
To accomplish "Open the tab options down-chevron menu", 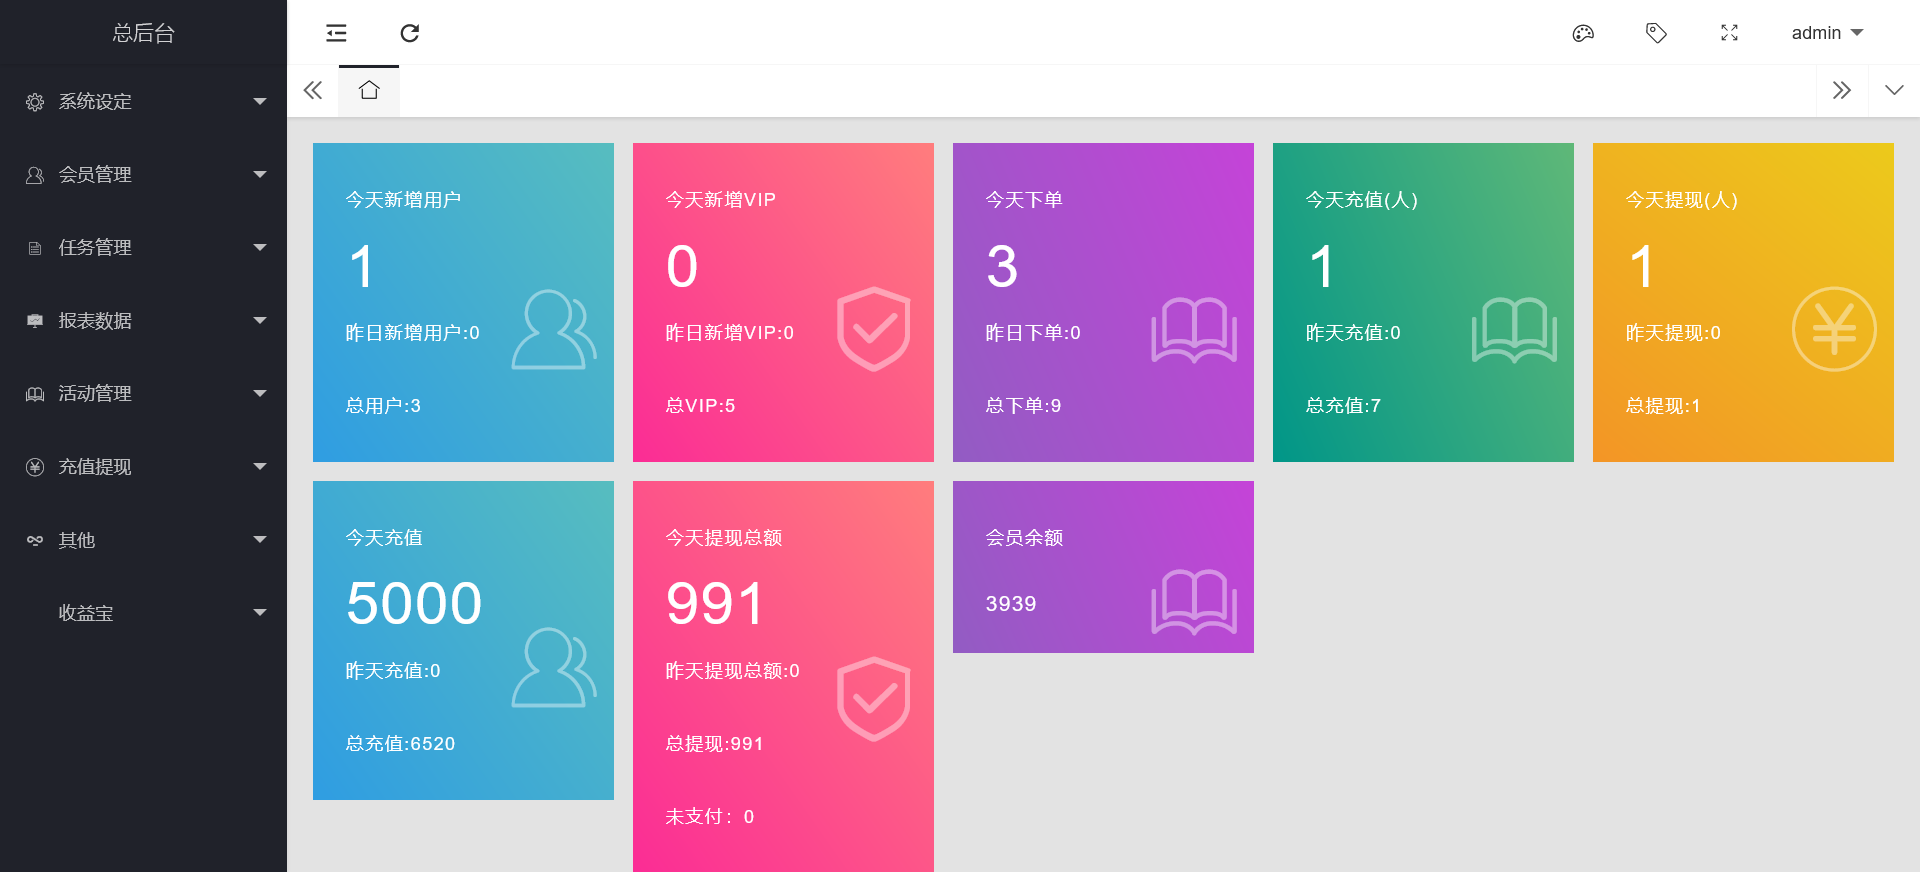I will click(x=1894, y=91).
